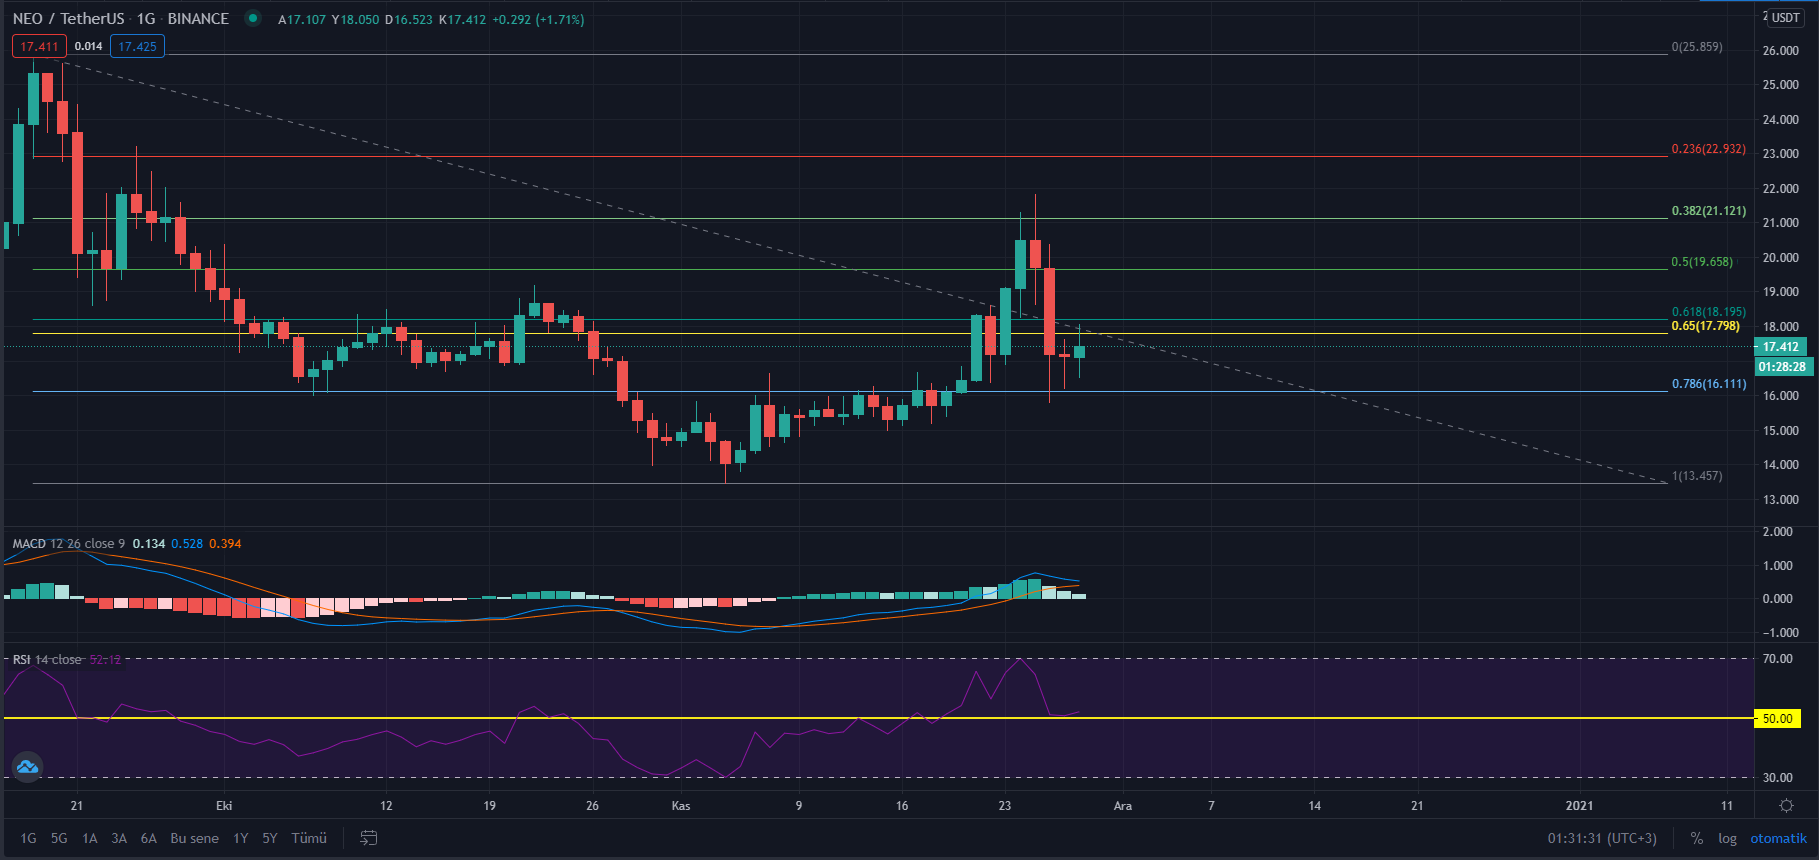The image size is (1819, 860).
Task: Click the red 0.236(22.932) Fibonacci label
Action: (1708, 149)
